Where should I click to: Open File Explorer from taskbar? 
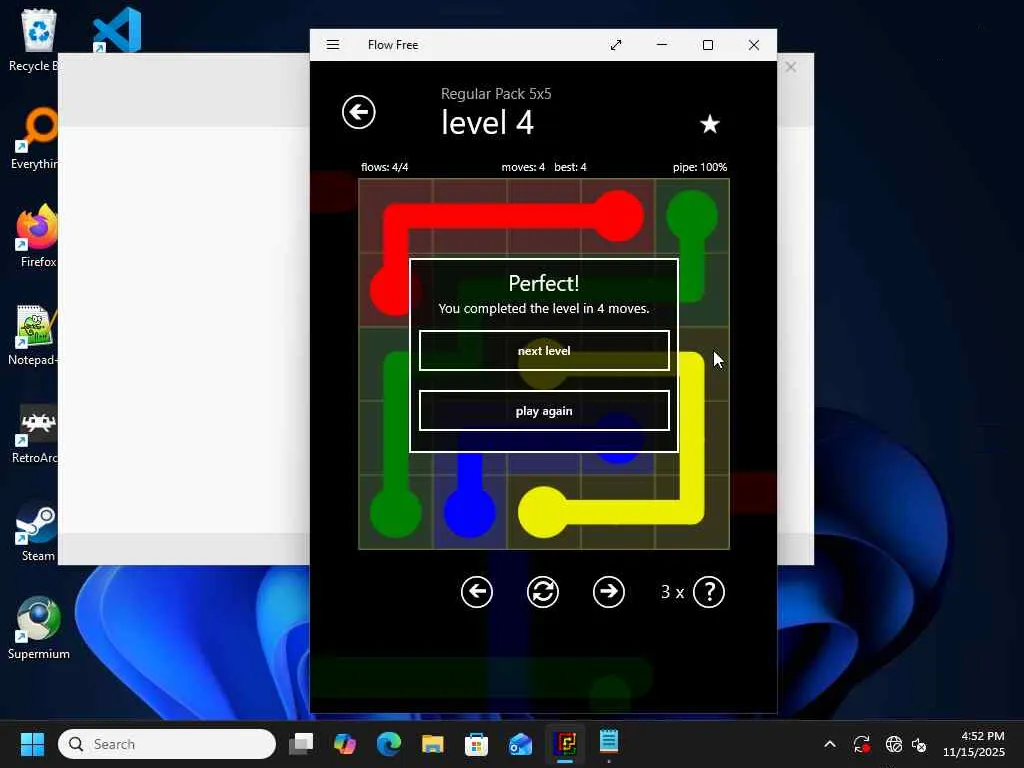pos(432,744)
